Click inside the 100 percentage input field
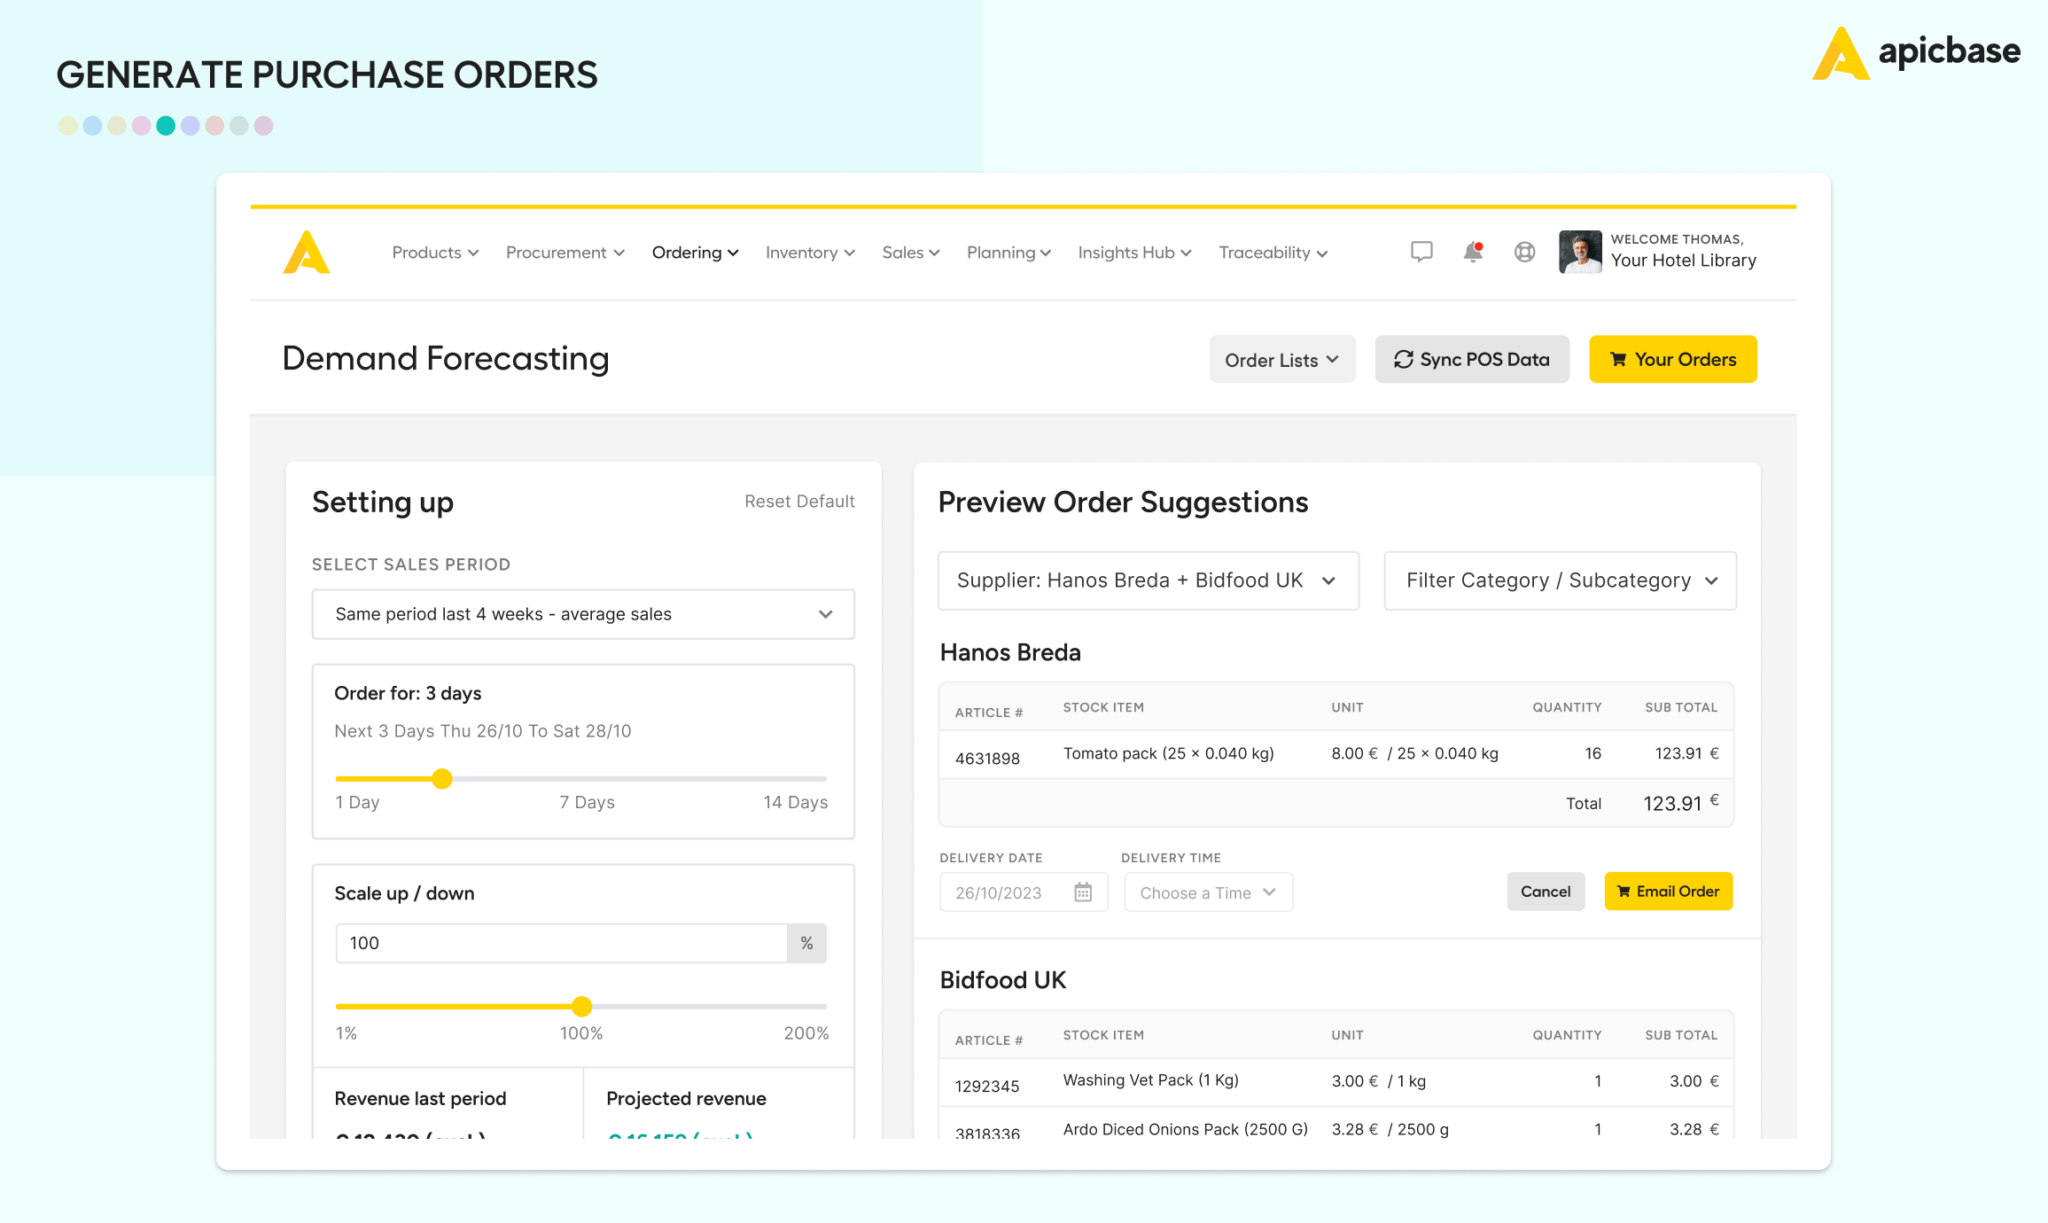Image resolution: width=2048 pixels, height=1223 pixels. pyautogui.click(x=560, y=942)
